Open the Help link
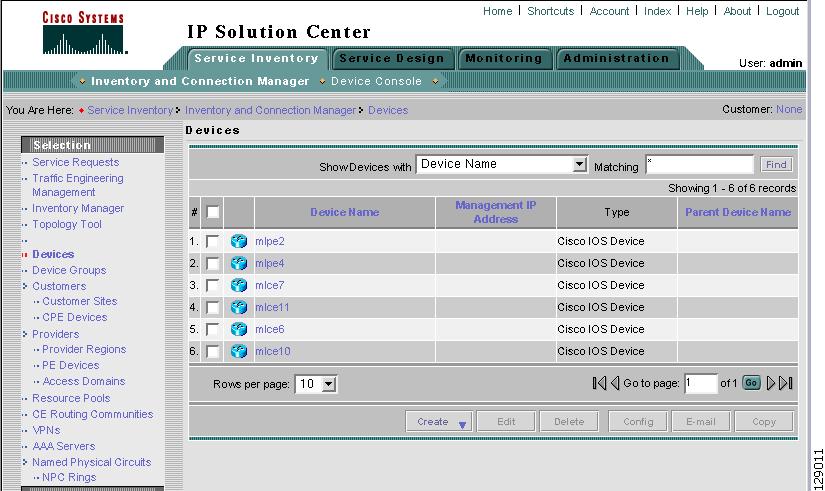The image size is (825, 491). tap(697, 11)
